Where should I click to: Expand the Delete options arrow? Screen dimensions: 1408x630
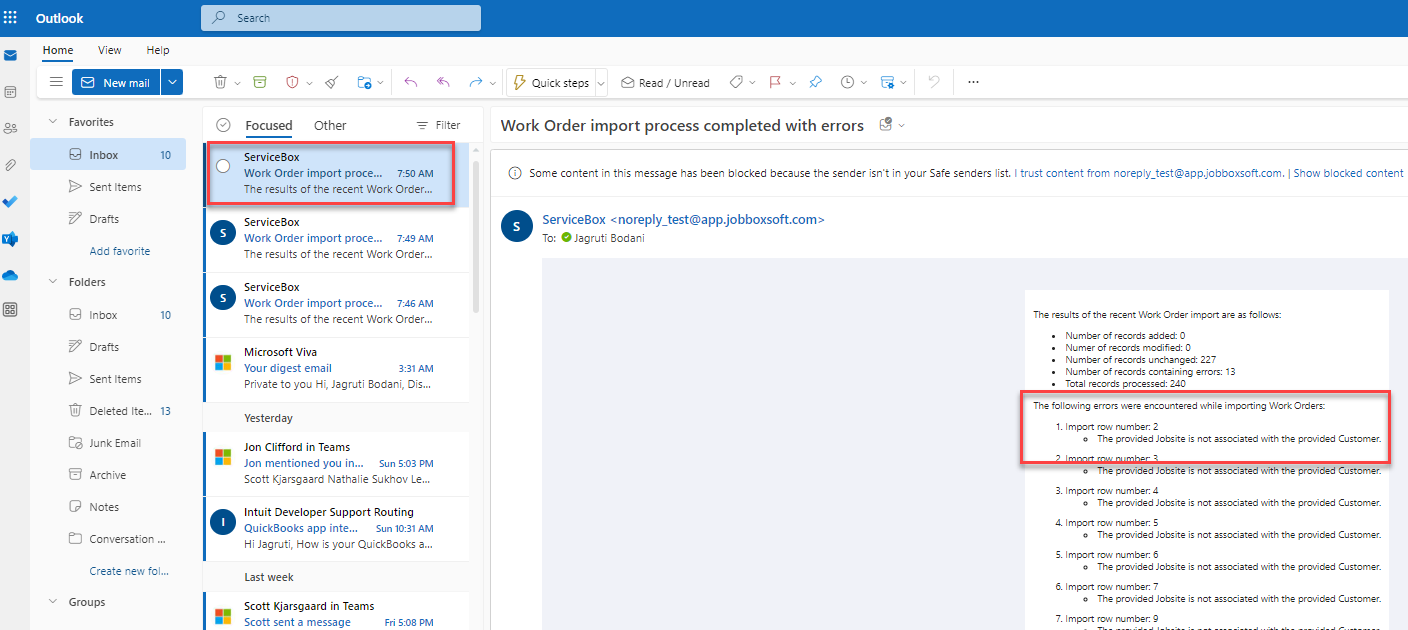(x=238, y=83)
